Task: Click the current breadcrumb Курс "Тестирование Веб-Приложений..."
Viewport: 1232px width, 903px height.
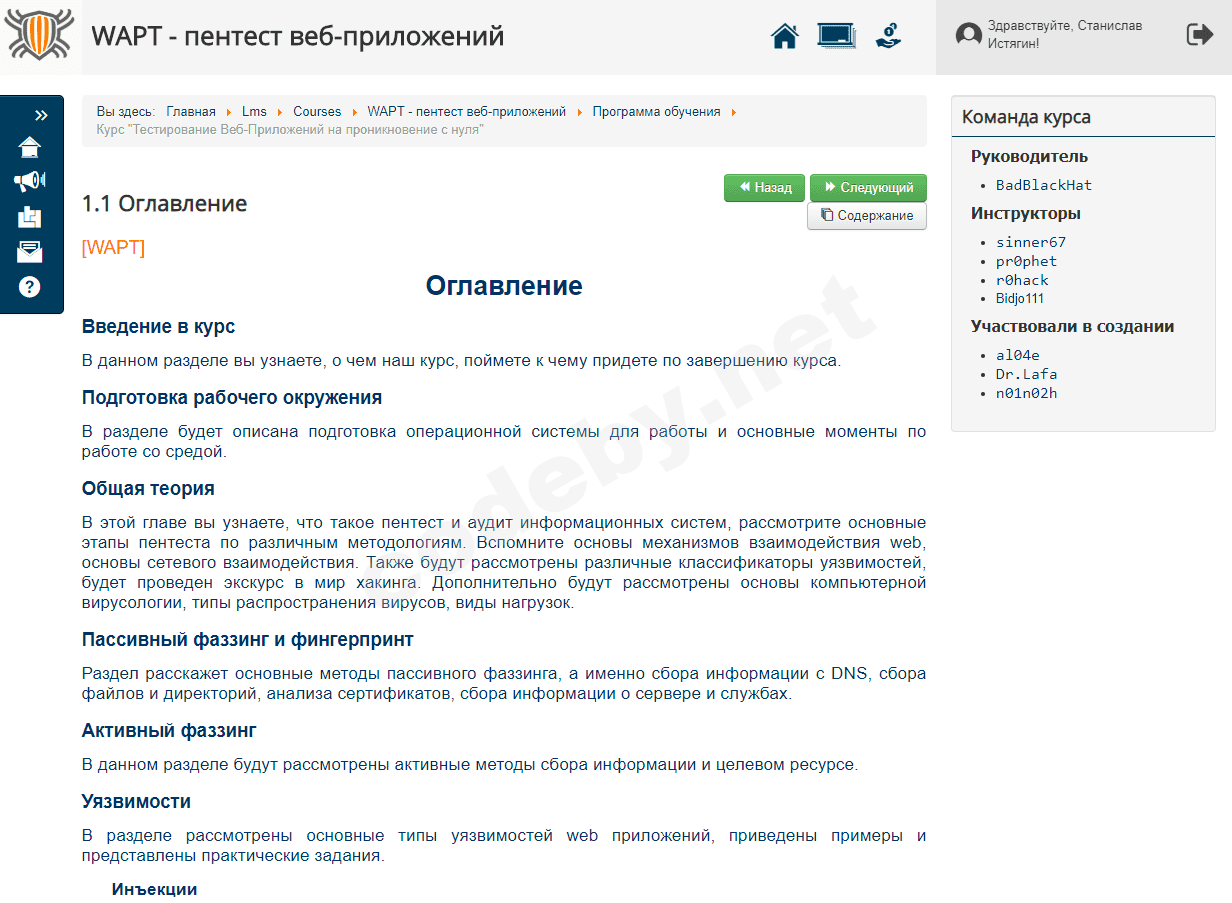Action: coord(290,130)
